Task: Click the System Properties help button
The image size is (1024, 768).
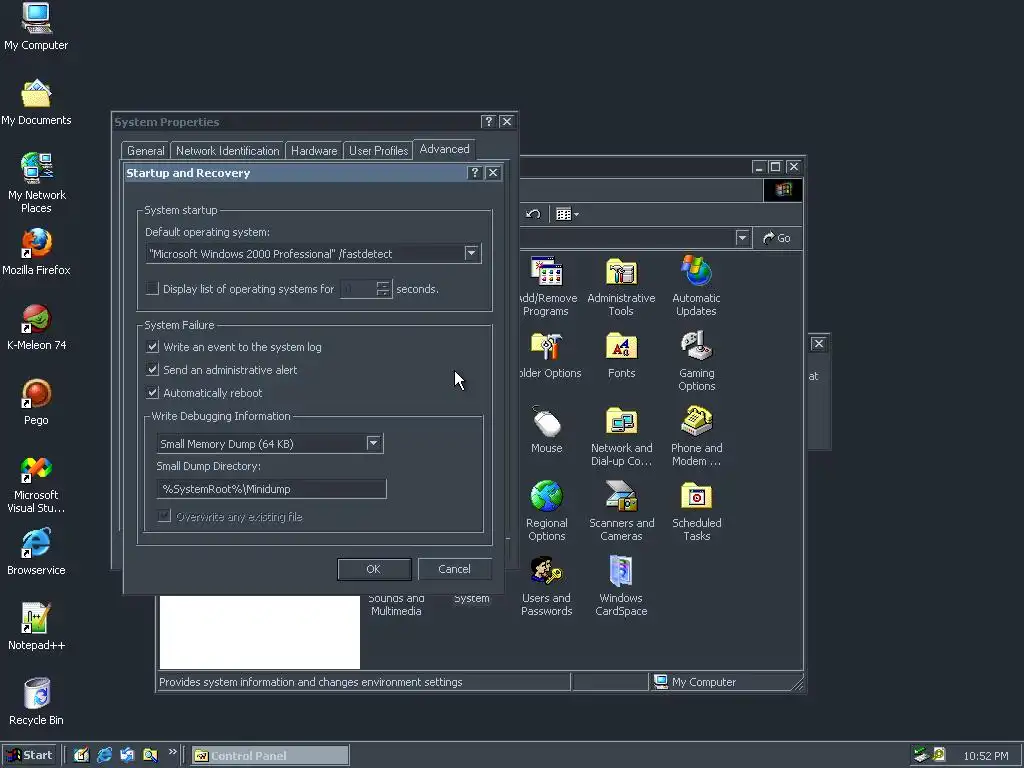Action: (488, 121)
